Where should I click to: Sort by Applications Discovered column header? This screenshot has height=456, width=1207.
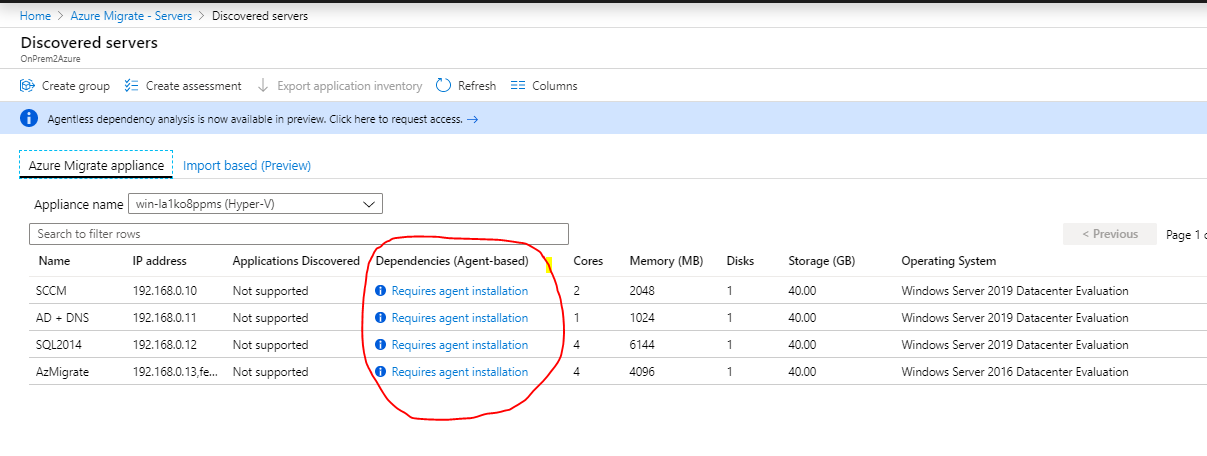(296, 261)
